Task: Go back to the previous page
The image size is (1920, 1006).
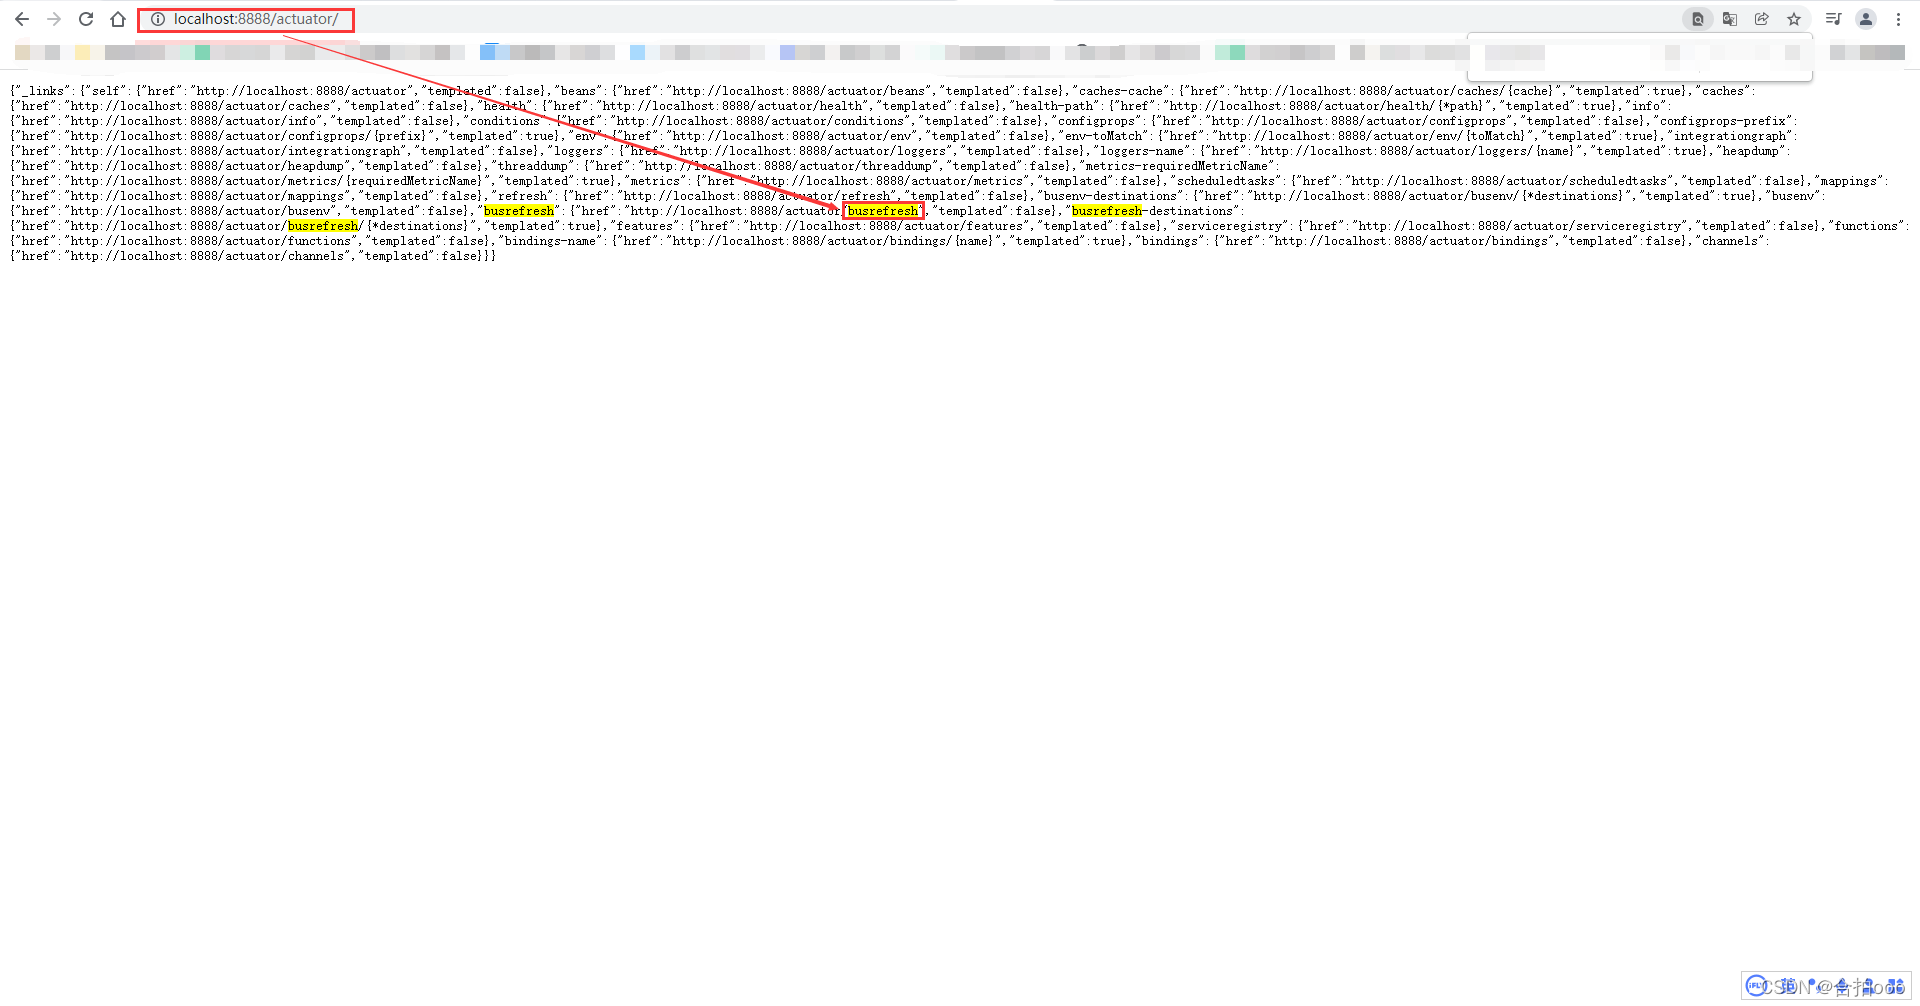Action: click(x=22, y=19)
